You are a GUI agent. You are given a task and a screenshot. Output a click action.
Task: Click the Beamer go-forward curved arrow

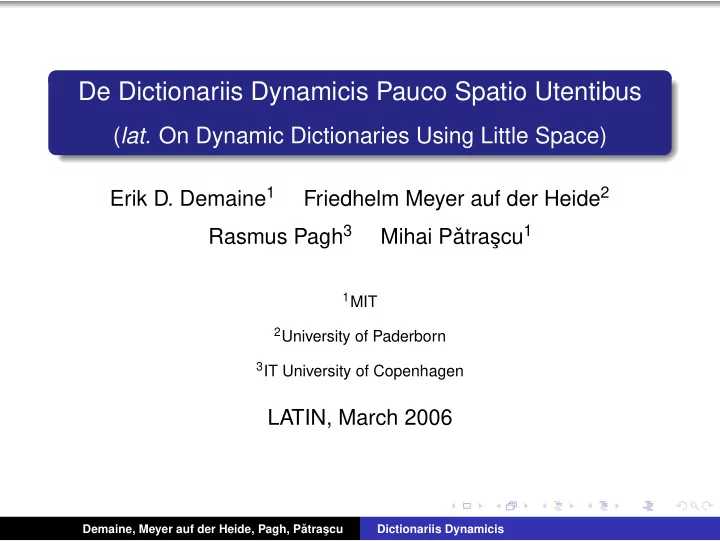(707, 506)
